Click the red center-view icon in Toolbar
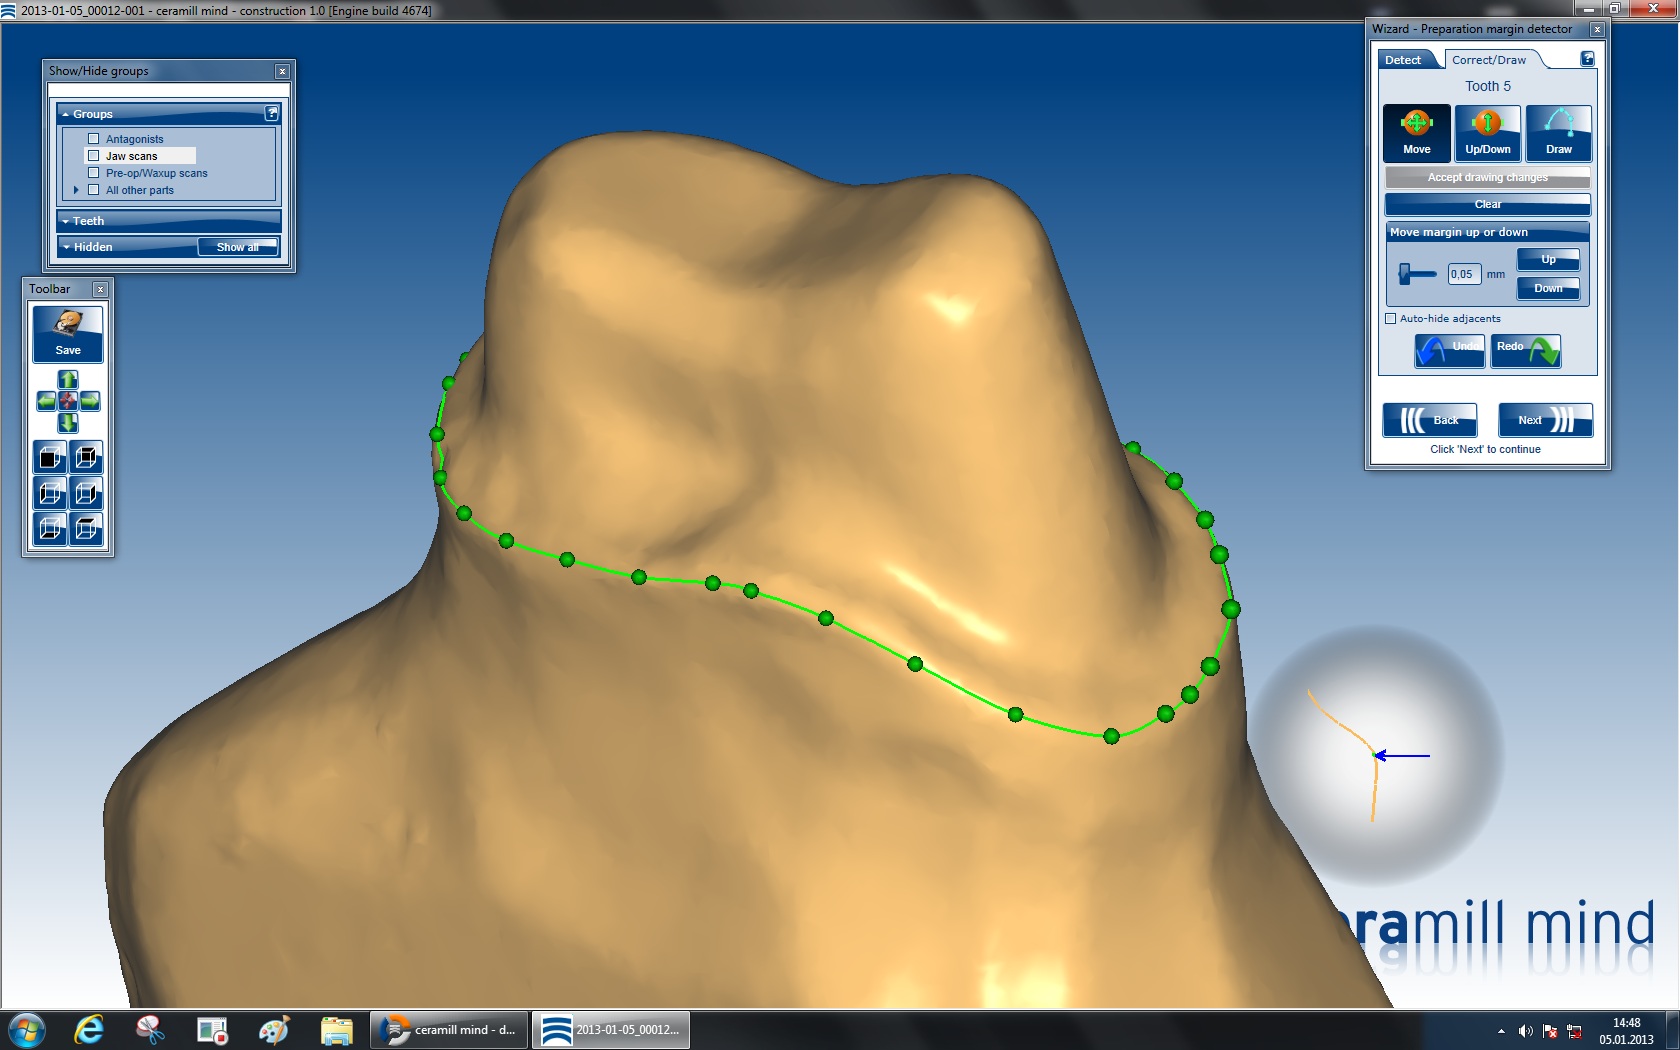The image size is (1680, 1050). pyautogui.click(x=68, y=401)
